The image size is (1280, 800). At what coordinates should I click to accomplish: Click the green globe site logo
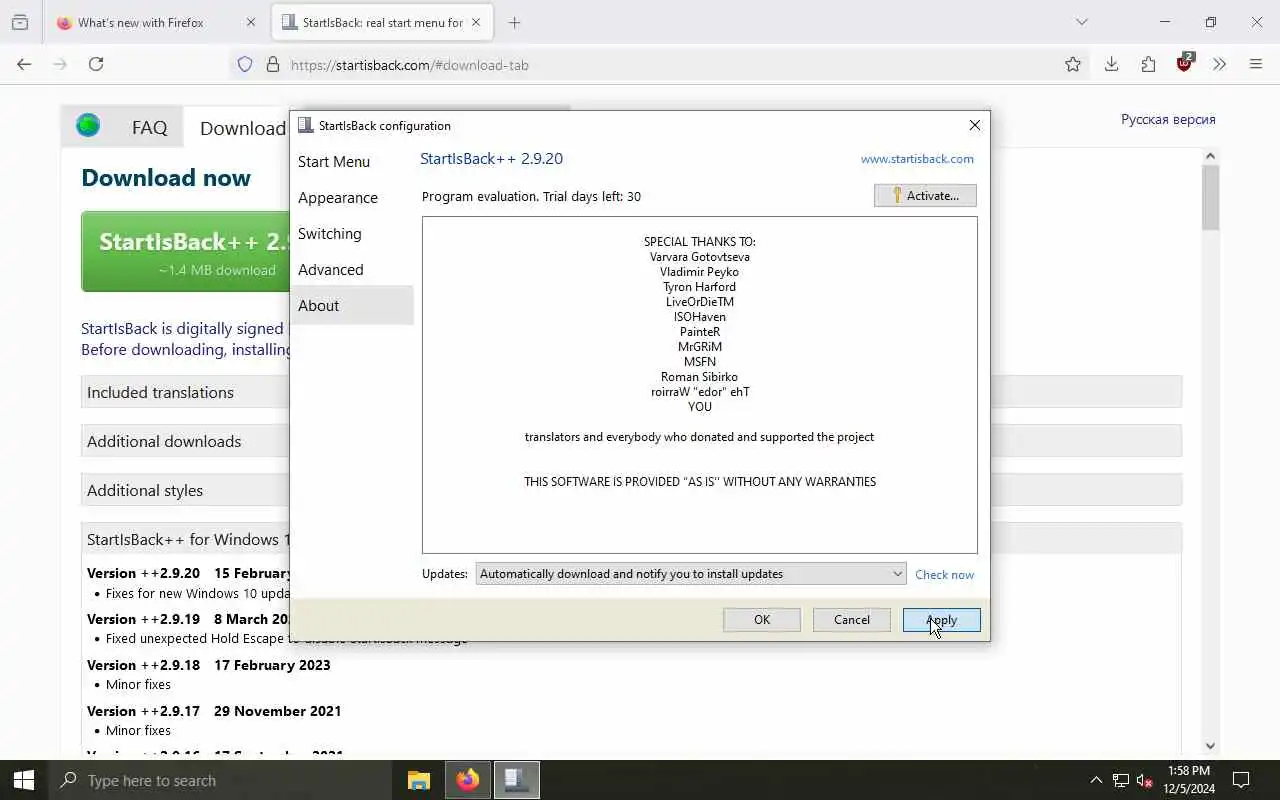(88, 126)
